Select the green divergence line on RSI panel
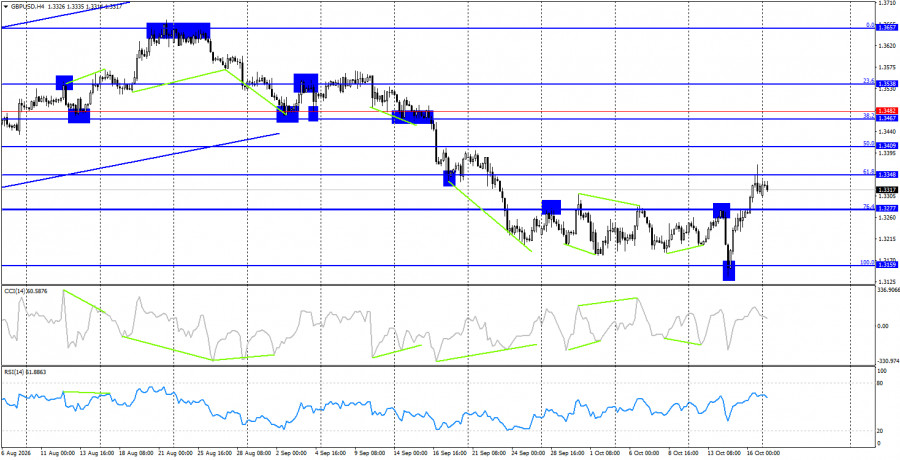Screen dimensions: 900x460 (x=86, y=393)
